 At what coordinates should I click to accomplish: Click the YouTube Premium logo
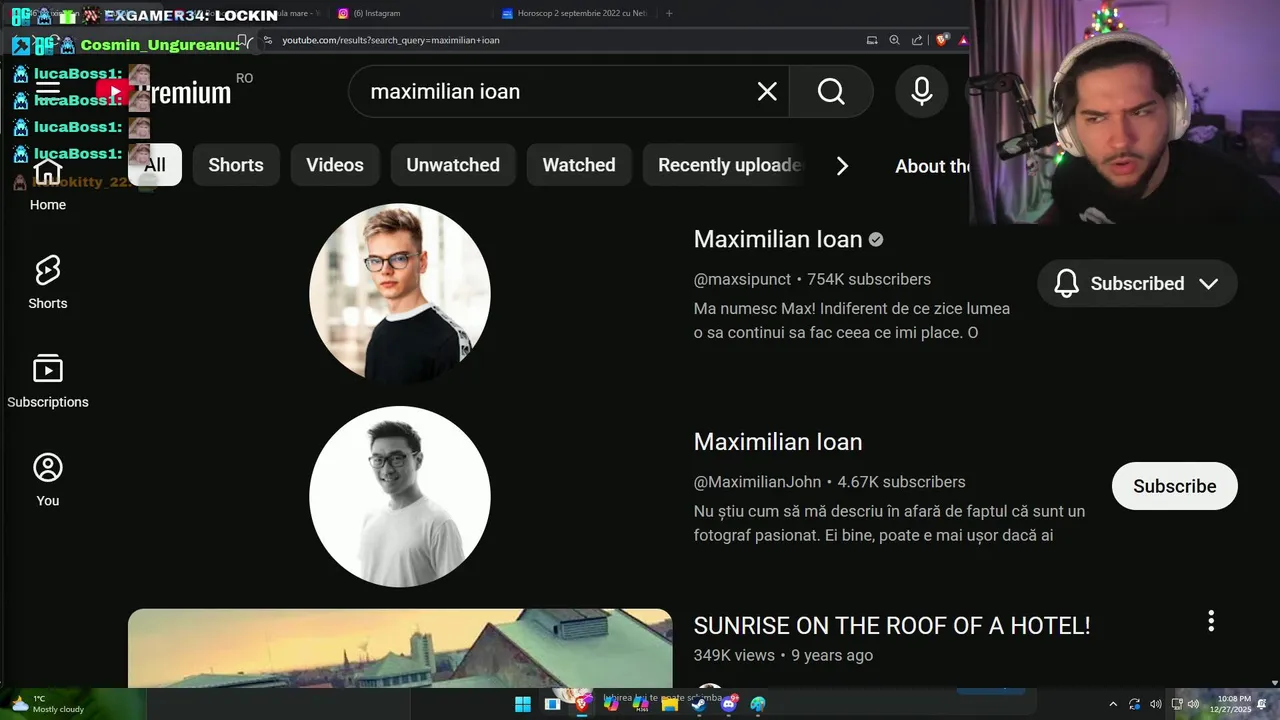[x=165, y=92]
